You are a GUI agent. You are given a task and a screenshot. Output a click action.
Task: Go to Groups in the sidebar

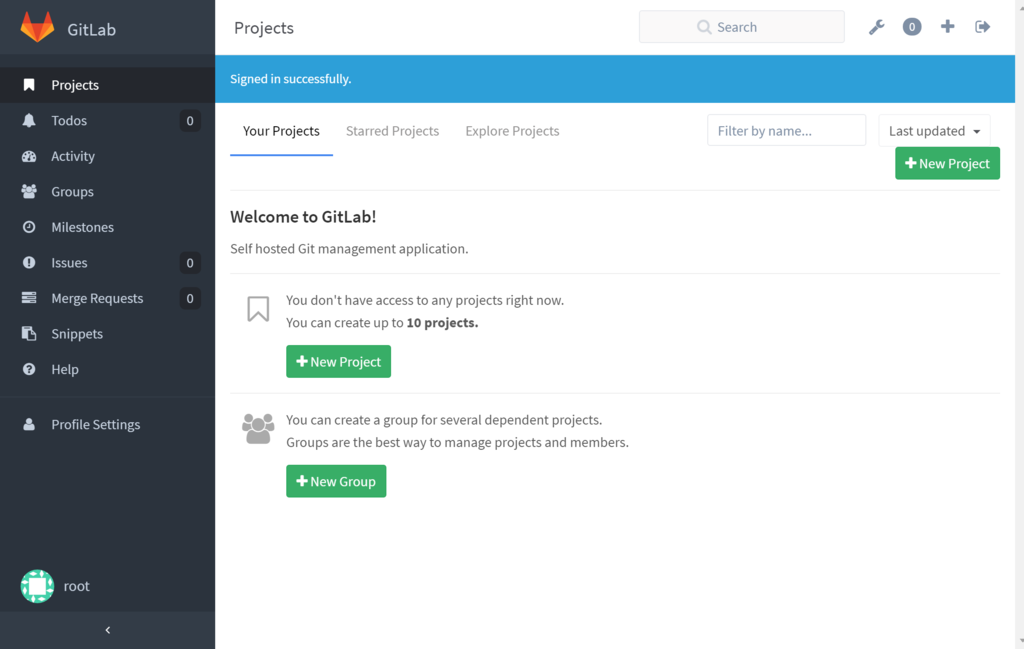[x=107, y=191]
